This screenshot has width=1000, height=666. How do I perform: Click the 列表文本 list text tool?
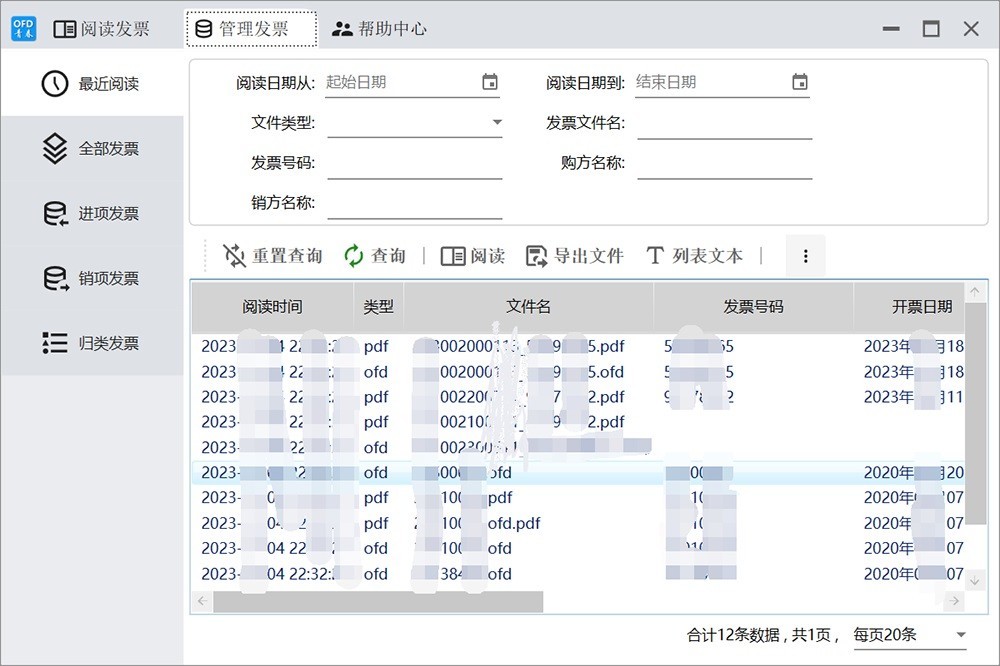(x=694, y=256)
